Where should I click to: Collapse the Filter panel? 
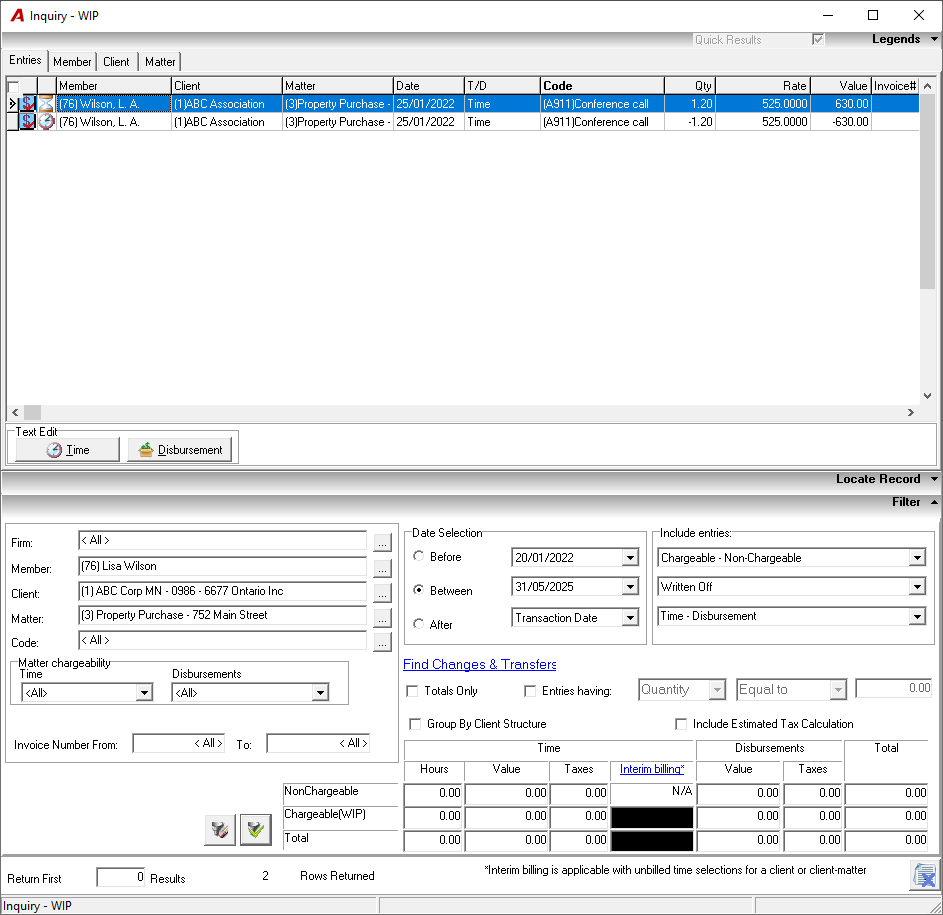tap(934, 502)
